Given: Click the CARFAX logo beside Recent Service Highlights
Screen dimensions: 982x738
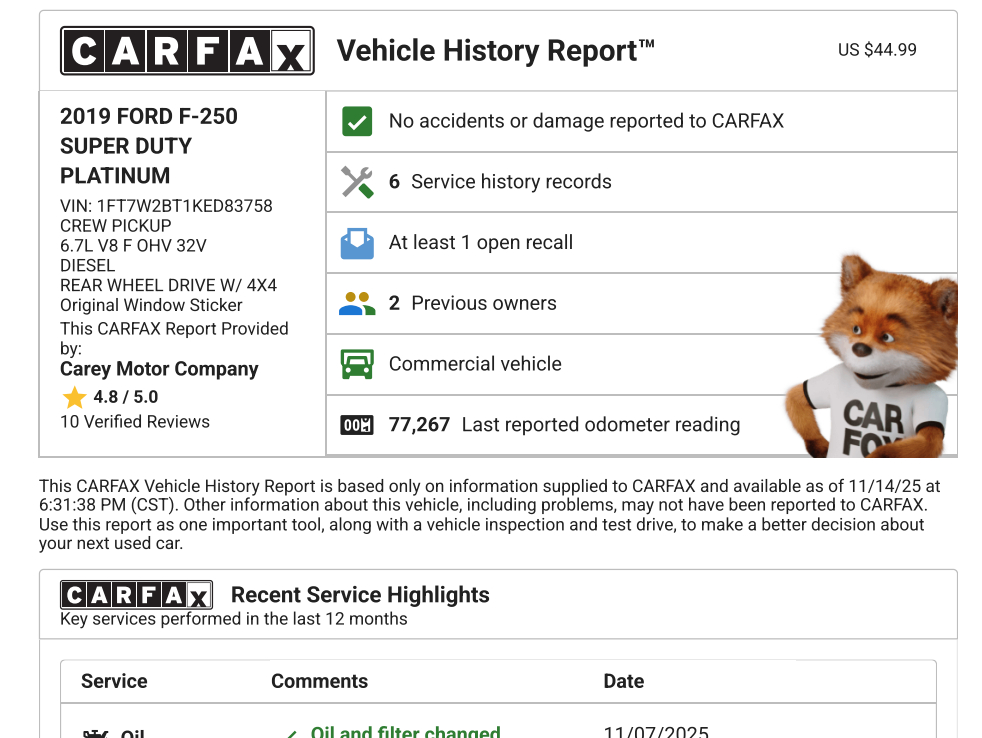Looking at the screenshot, I should click(x=136, y=595).
